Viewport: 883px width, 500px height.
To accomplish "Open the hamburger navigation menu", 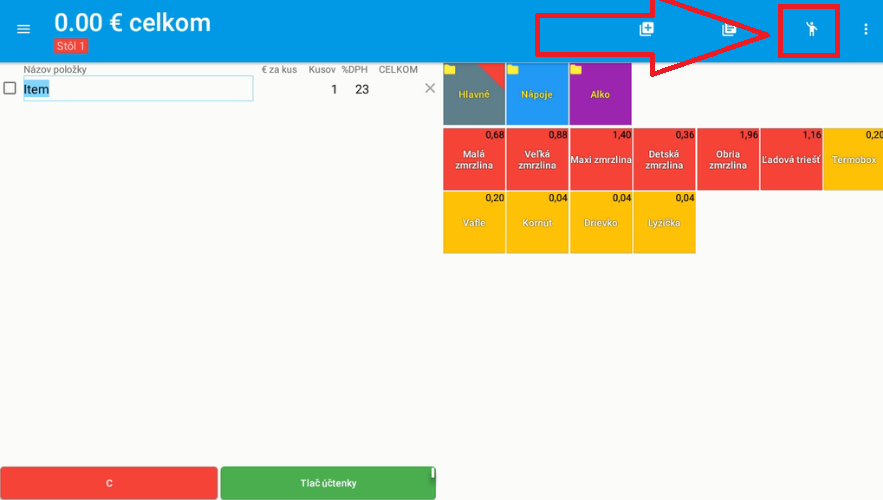I will 24,29.
